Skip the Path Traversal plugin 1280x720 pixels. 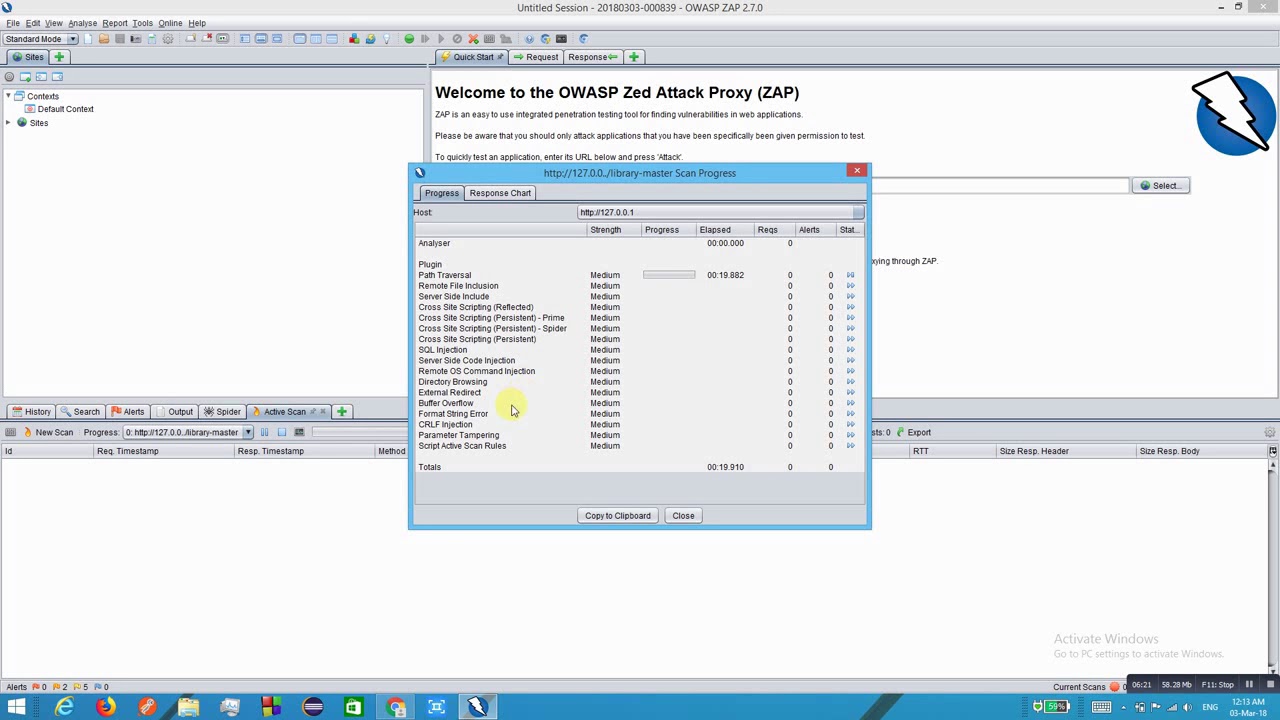[x=851, y=275]
